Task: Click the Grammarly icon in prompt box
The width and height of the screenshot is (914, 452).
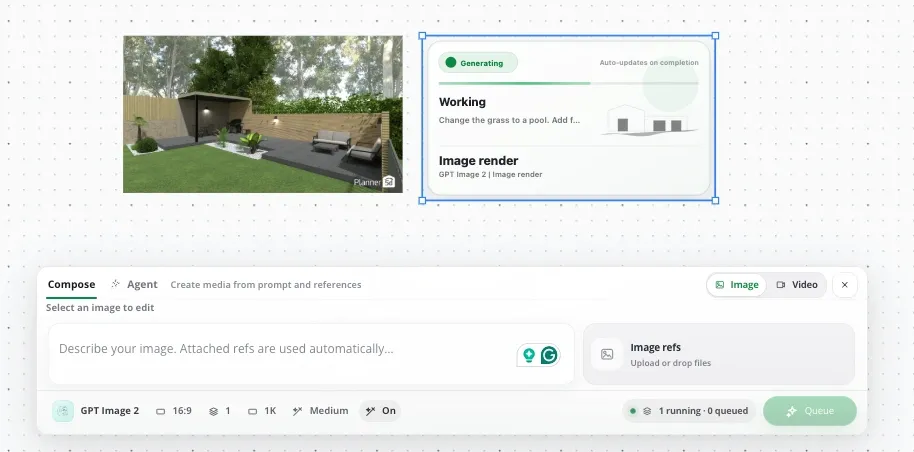Action: 549,355
